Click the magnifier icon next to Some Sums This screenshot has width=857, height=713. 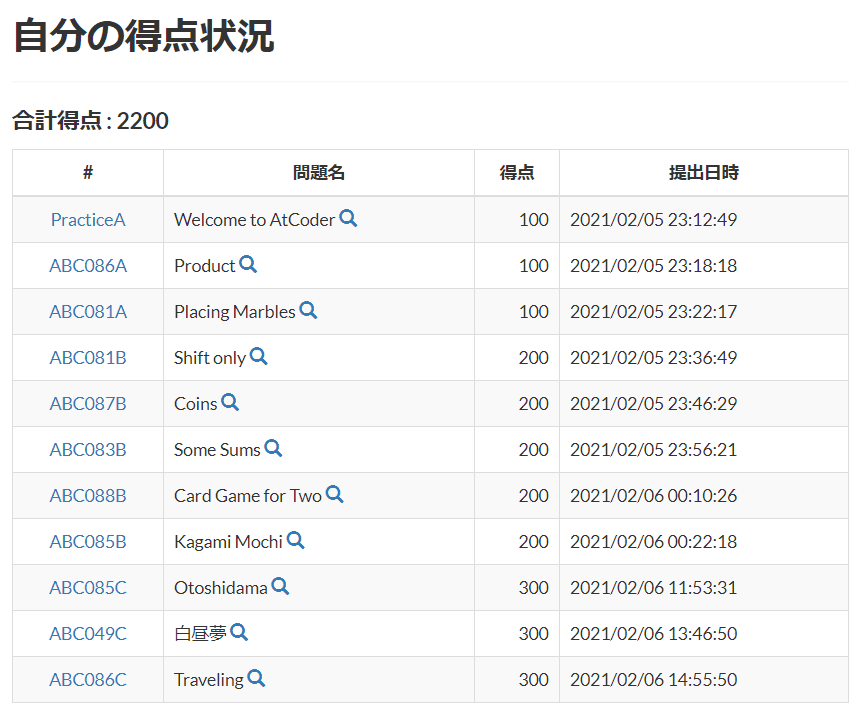(x=273, y=449)
